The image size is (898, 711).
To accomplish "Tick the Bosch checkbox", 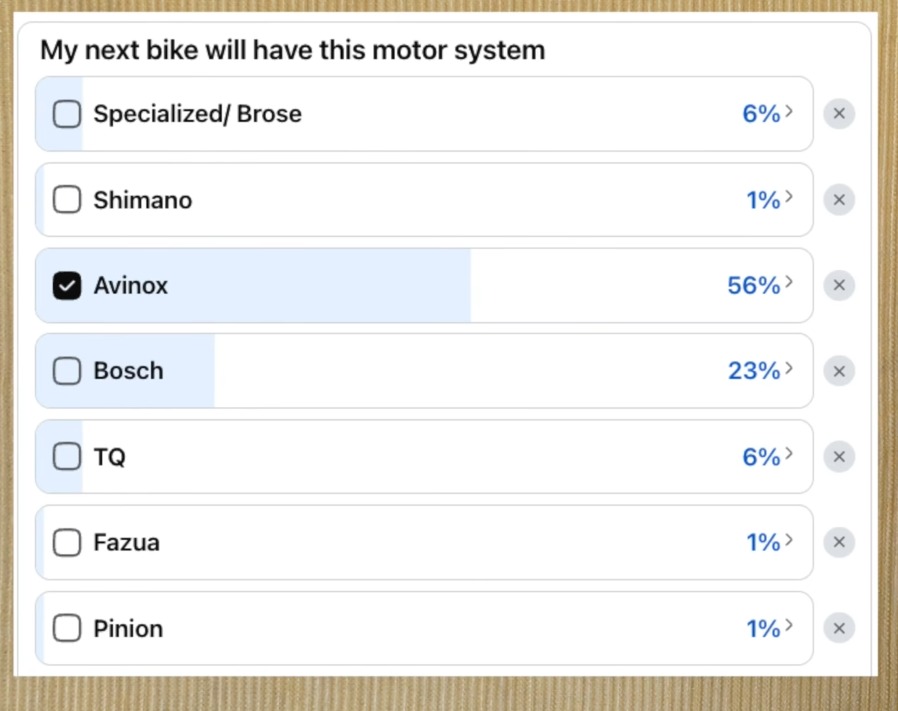I will pyautogui.click(x=67, y=371).
